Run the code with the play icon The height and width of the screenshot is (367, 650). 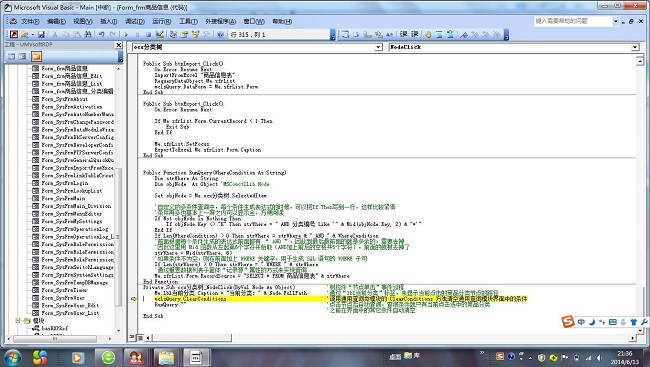(126, 34)
